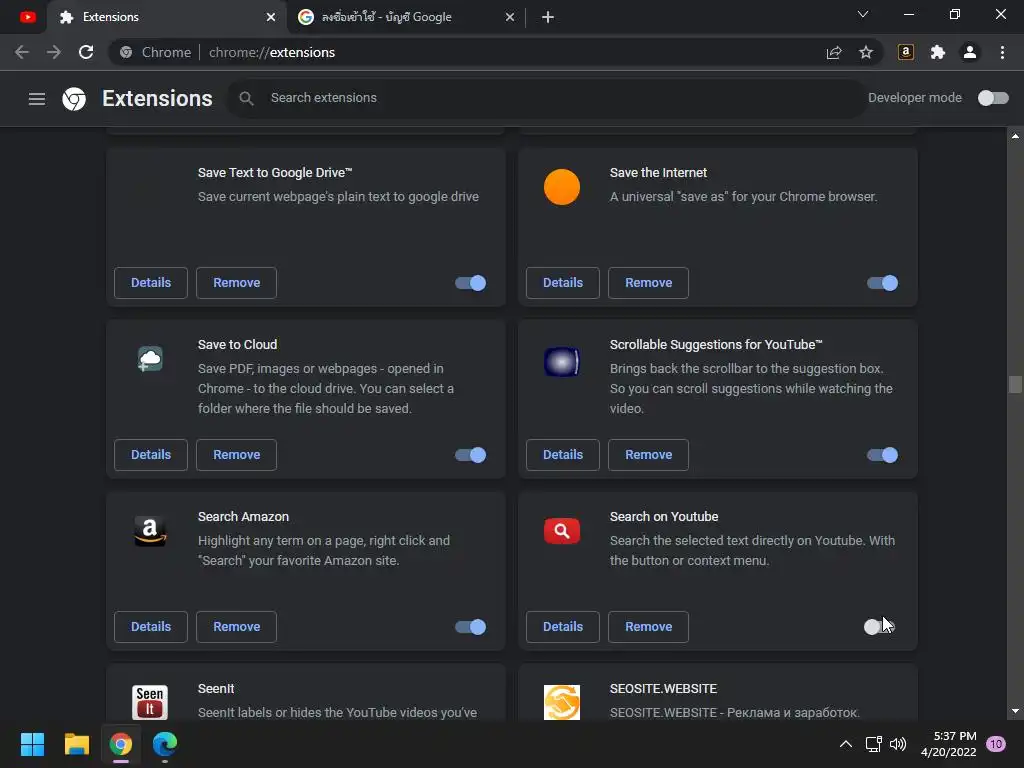Show hidden system tray icons
The width and height of the screenshot is (1024, 768).
(x=846, y=744)
